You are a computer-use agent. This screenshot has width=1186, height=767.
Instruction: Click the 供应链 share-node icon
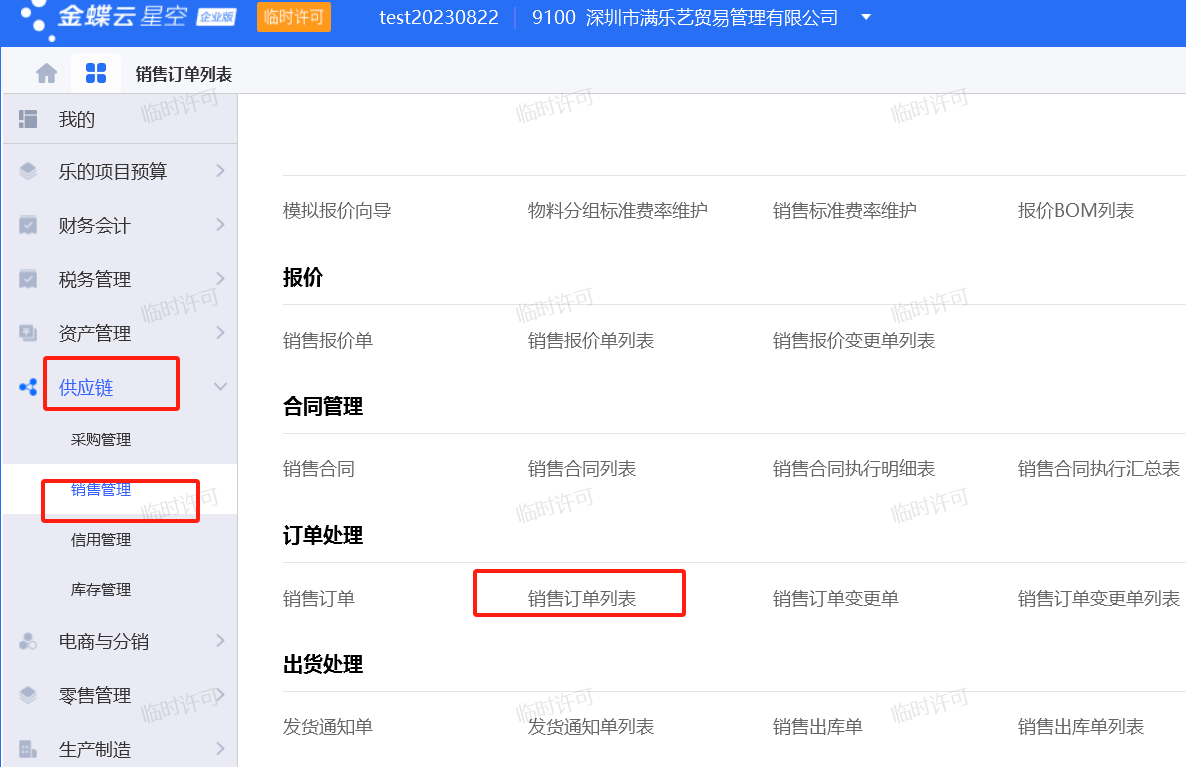(x=28, y=387)
